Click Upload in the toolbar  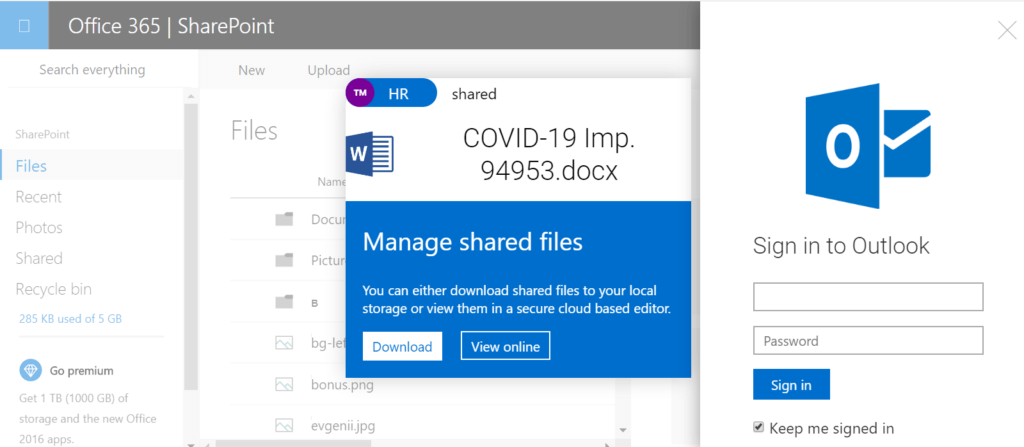point(328,70)
